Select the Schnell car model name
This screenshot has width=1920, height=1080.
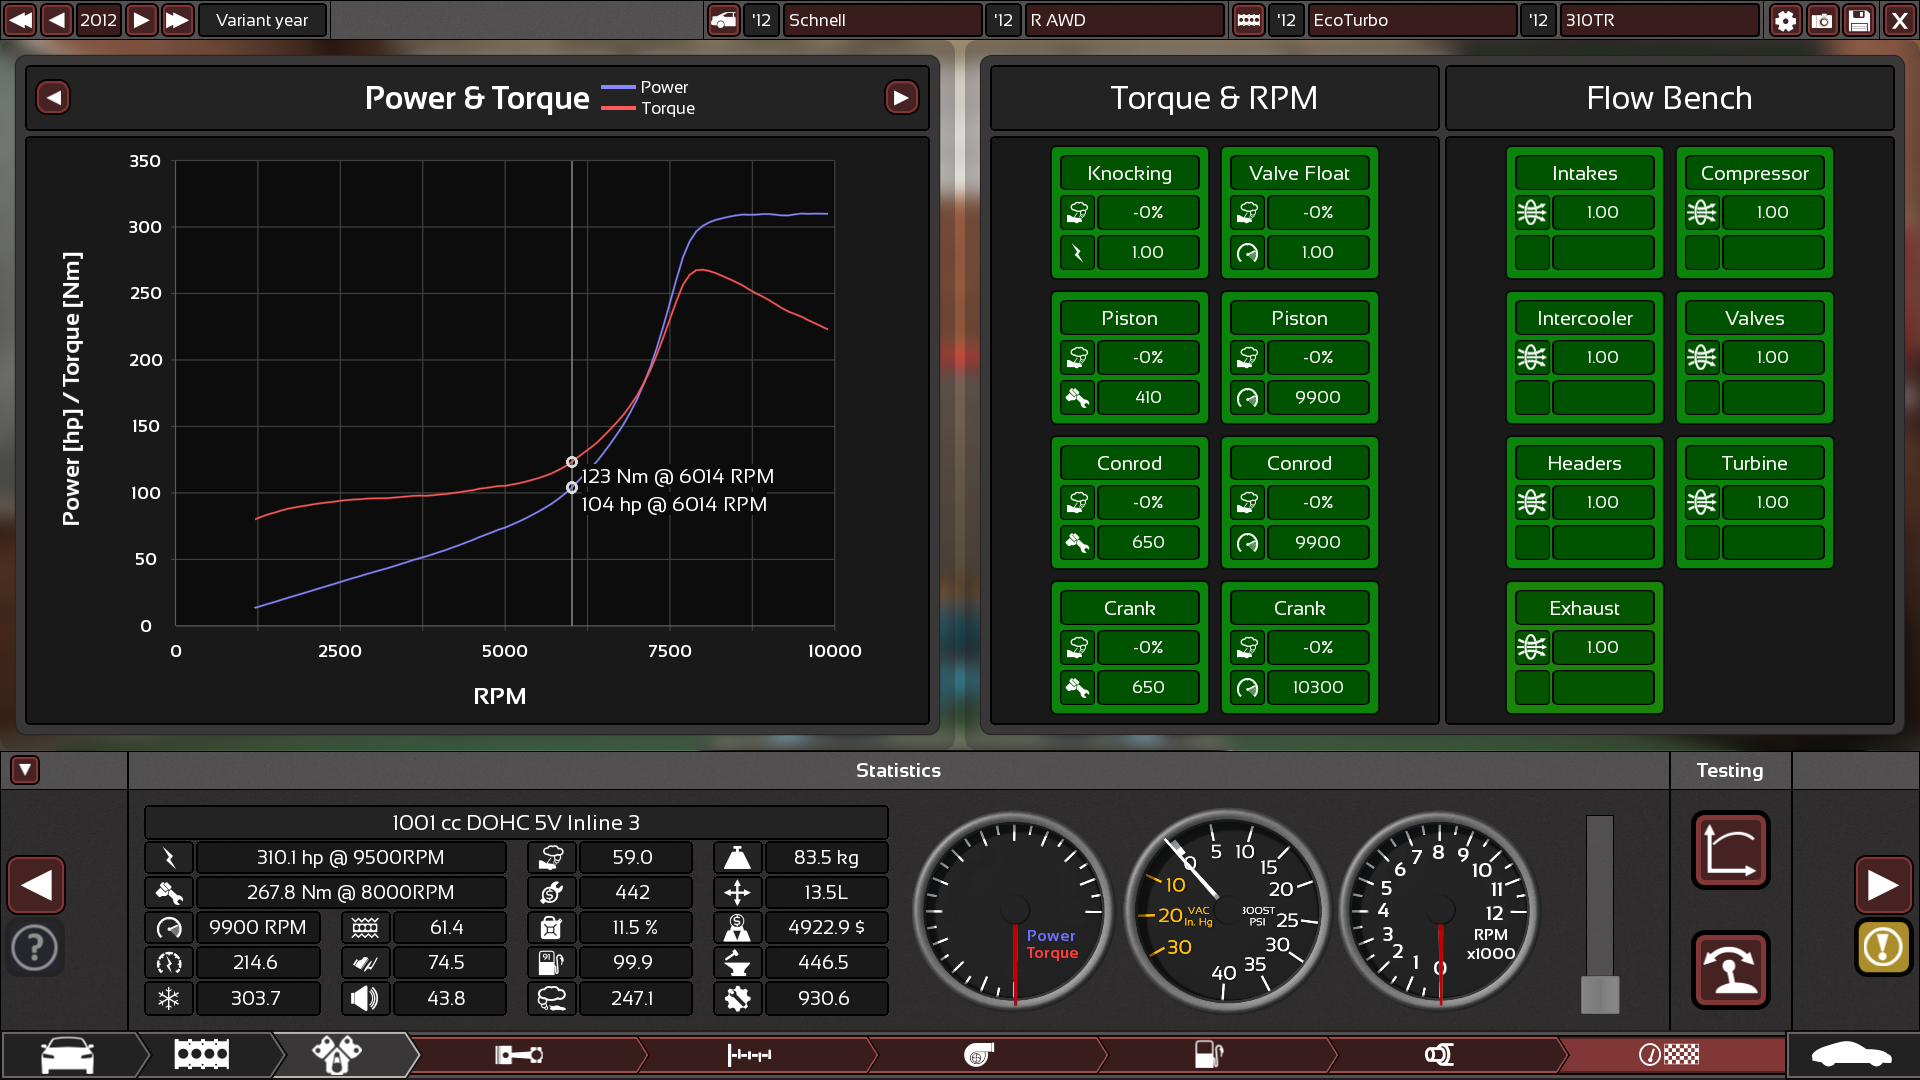[882, 20]
